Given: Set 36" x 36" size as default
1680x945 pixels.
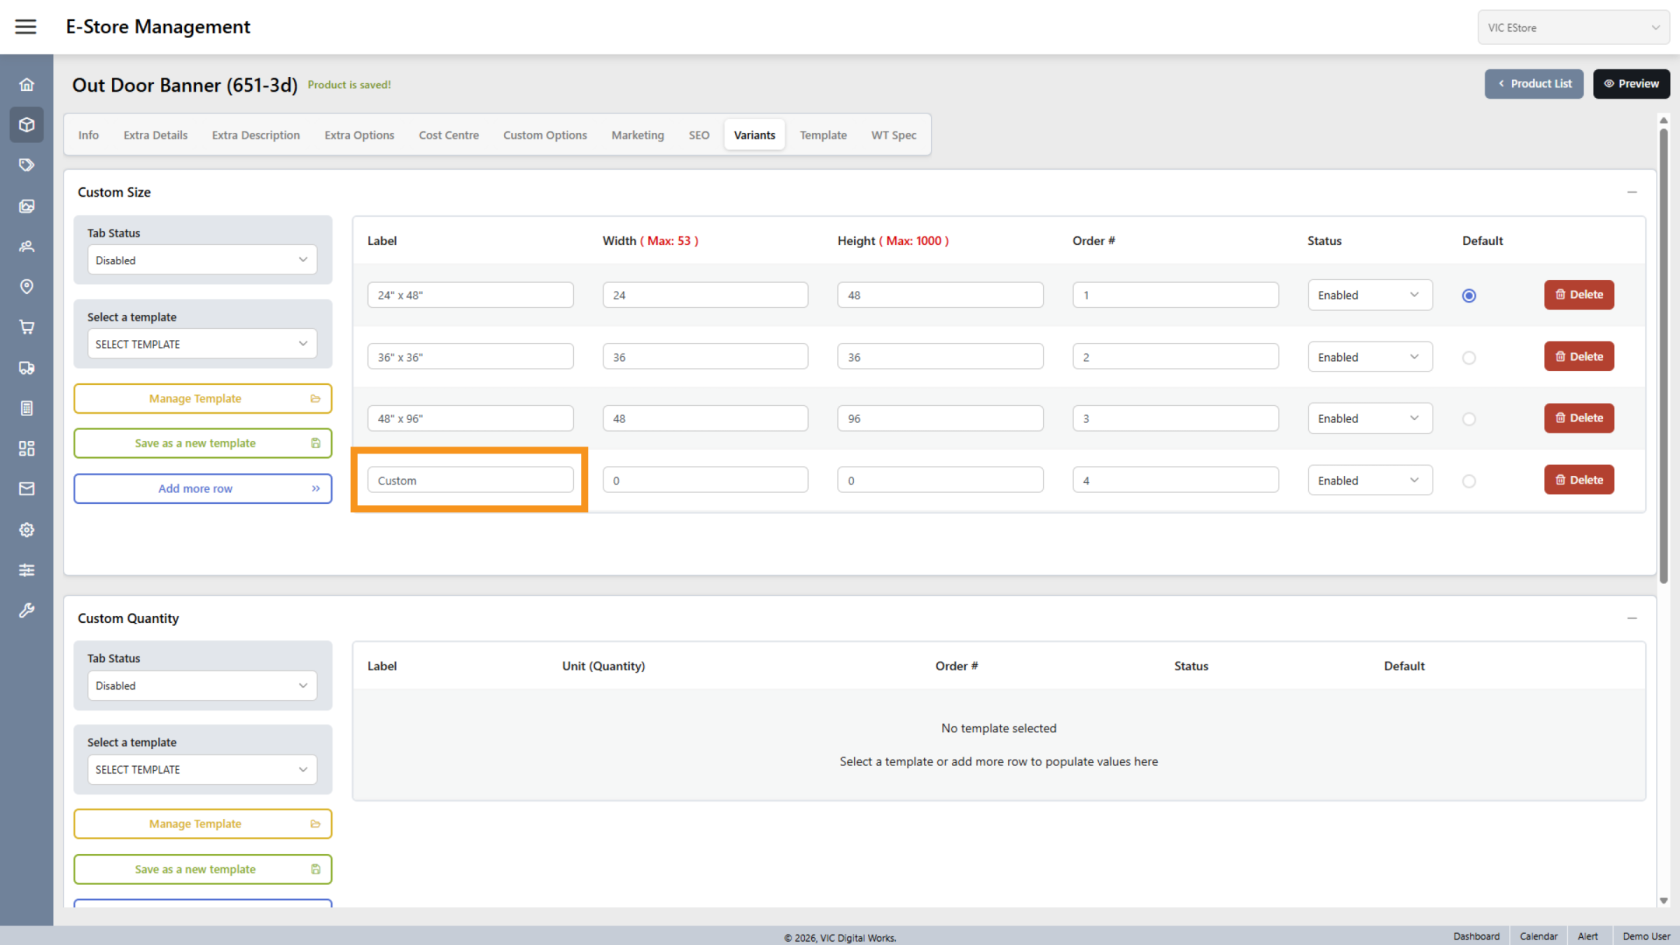Looking at the screenshot, I should point(1468,358).
